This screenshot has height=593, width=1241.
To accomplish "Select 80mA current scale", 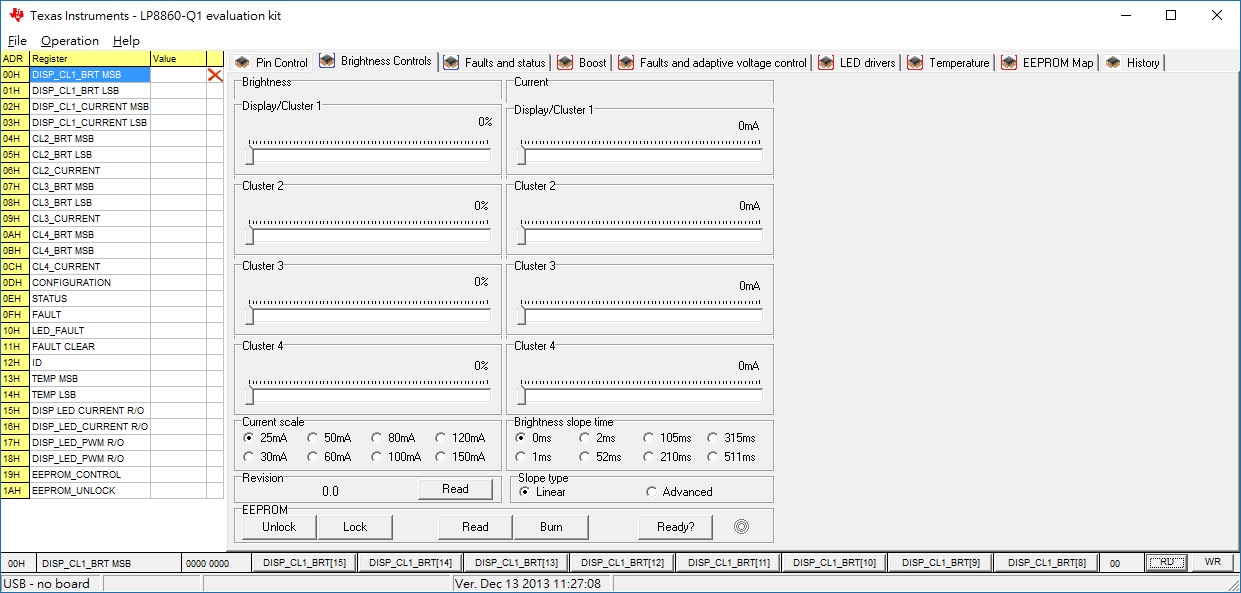I will [x=394, y=438].
